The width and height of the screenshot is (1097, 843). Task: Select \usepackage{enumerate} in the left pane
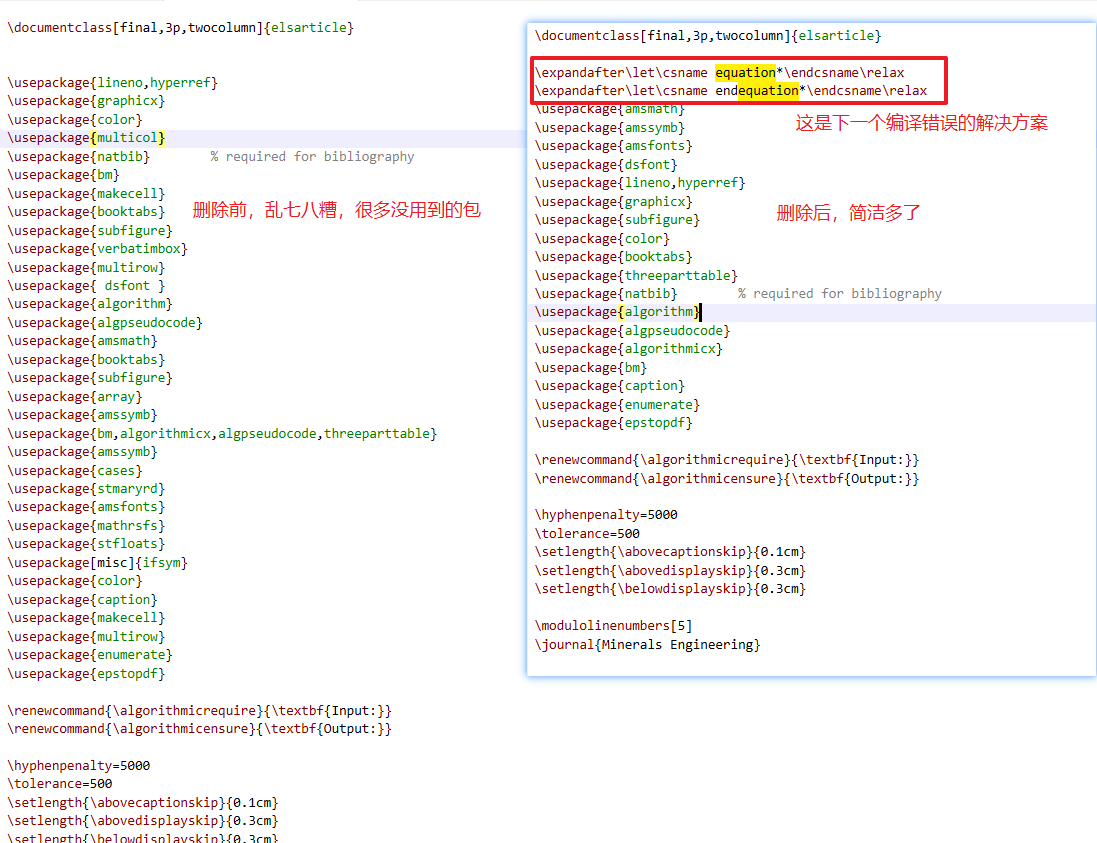pyautogui.click(x=90, y=655)
